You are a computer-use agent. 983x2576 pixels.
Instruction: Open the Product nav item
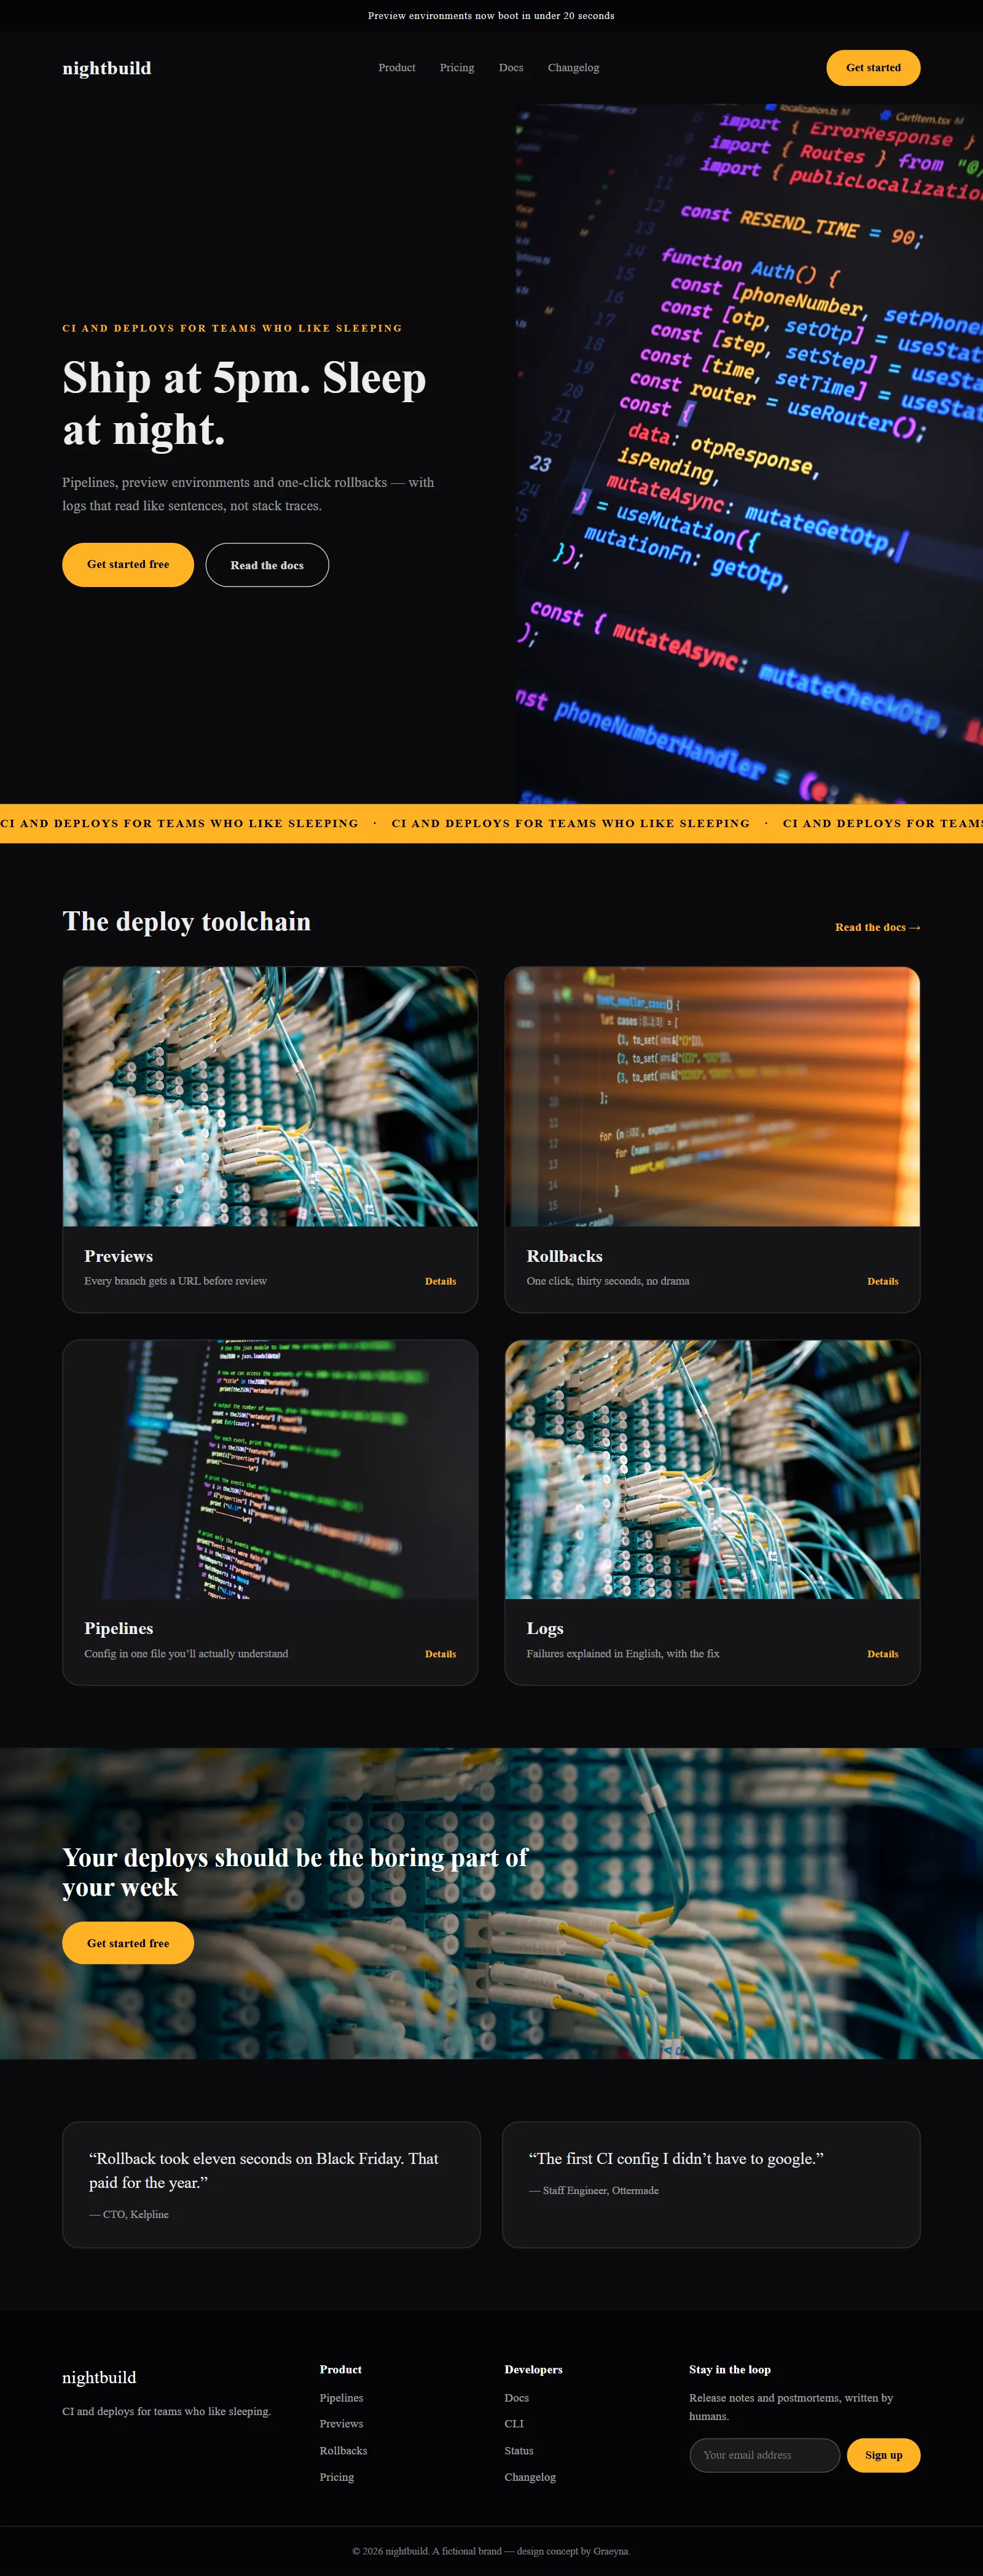point(396,68)
